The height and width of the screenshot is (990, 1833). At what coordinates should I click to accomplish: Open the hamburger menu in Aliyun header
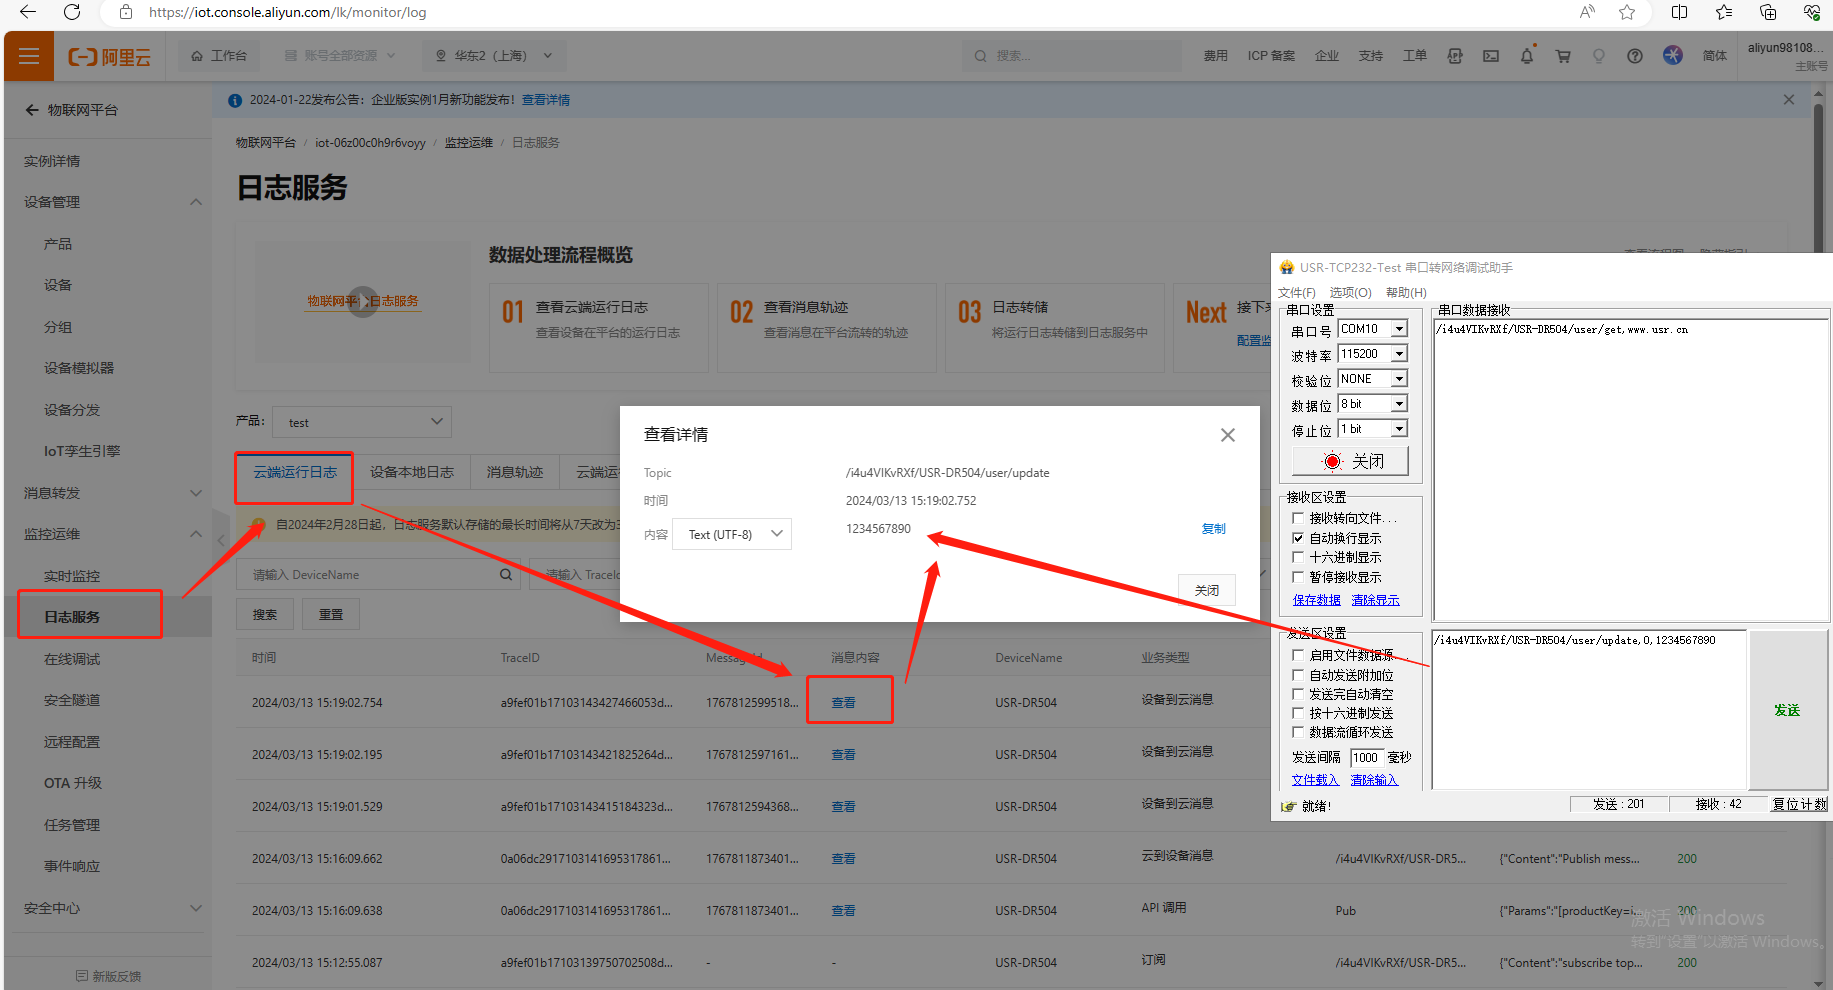(x=29, y=56)
